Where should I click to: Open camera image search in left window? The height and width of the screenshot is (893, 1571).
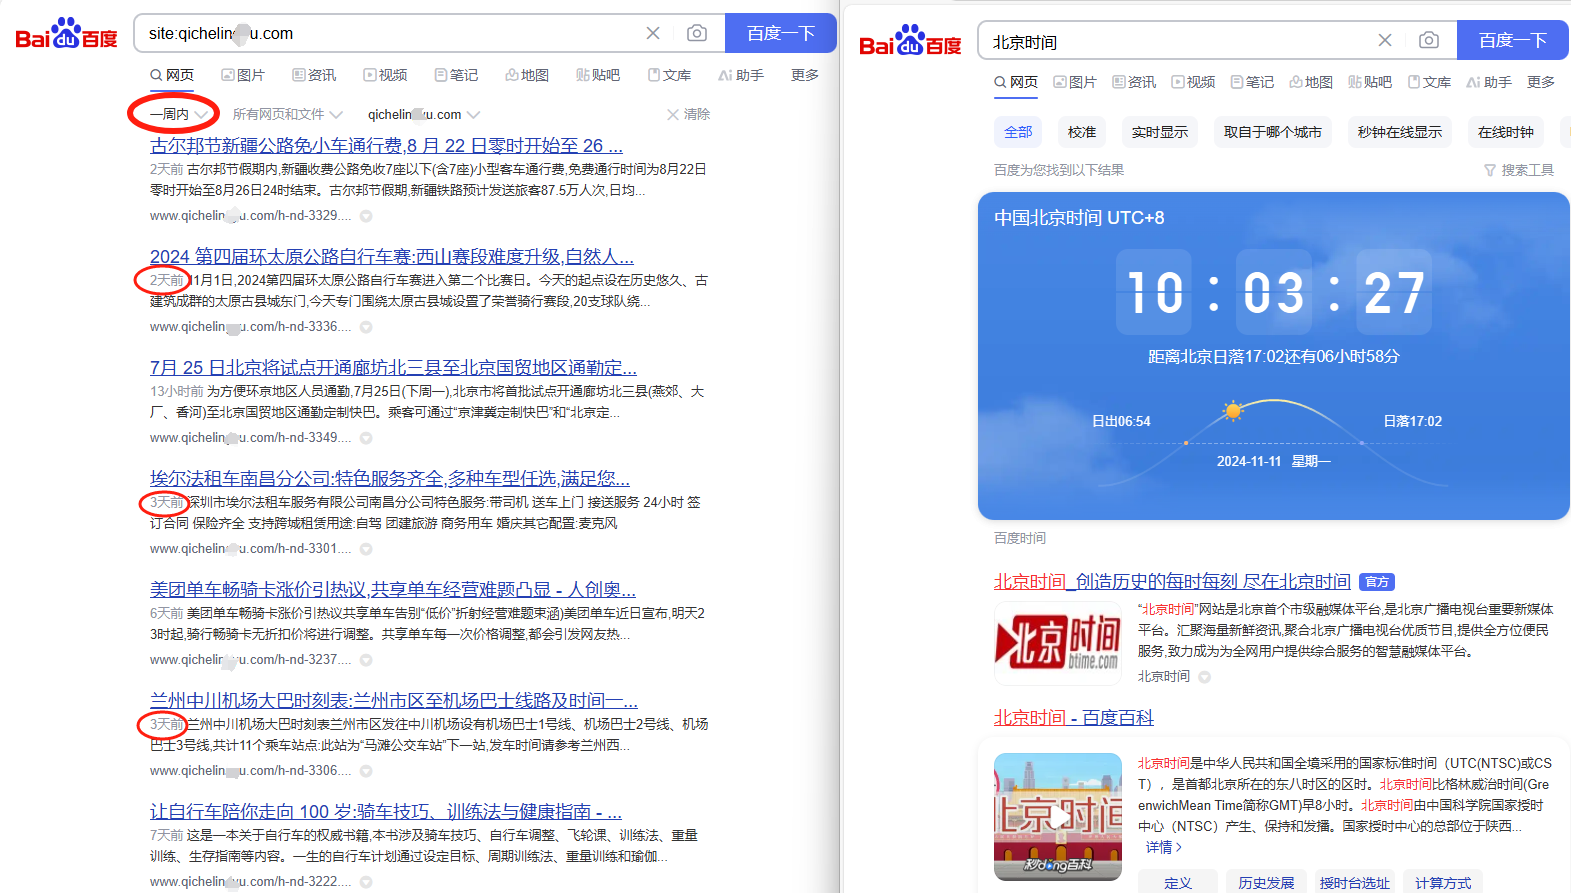(697, 33)
